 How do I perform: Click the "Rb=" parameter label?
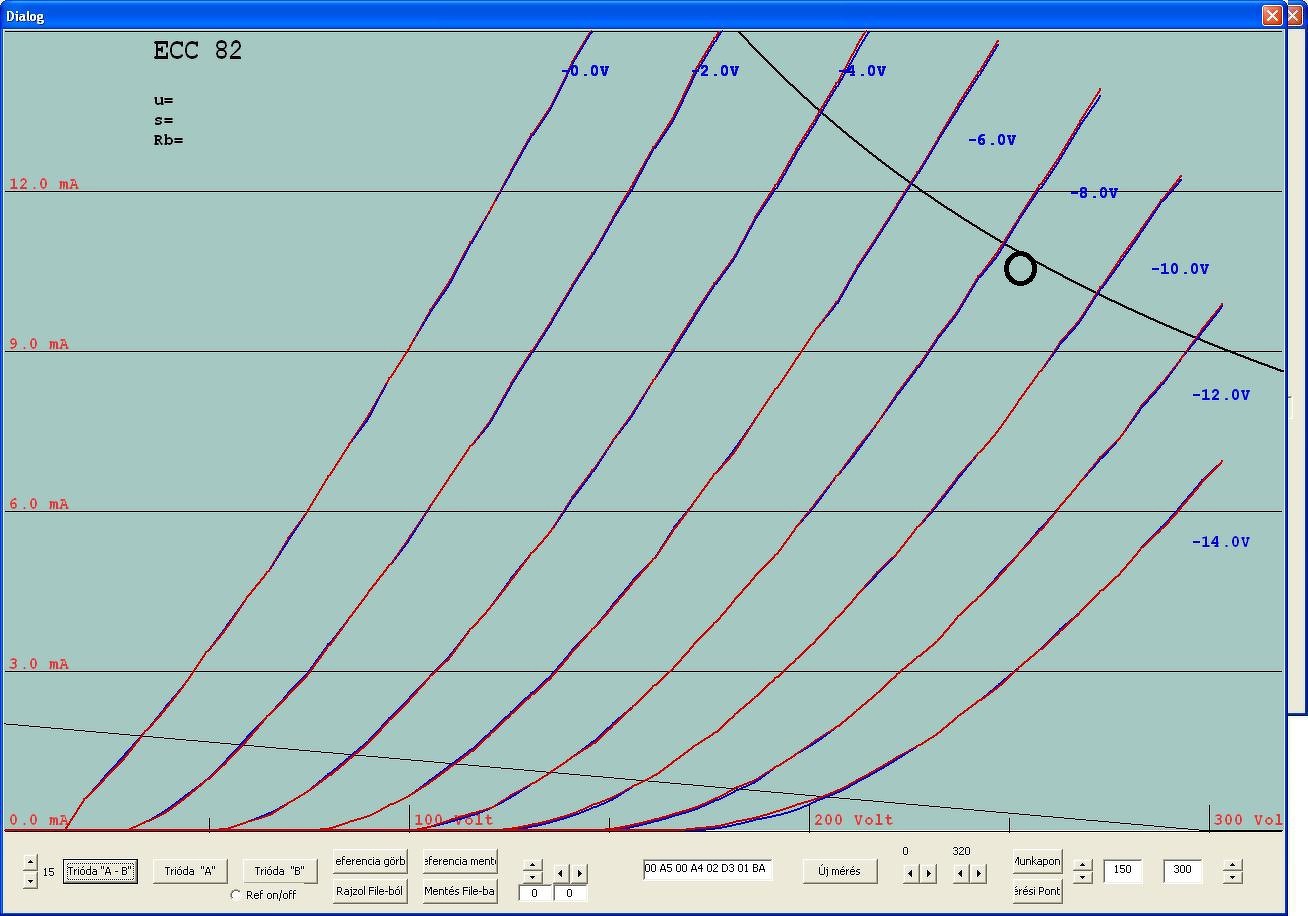point(168,140)
